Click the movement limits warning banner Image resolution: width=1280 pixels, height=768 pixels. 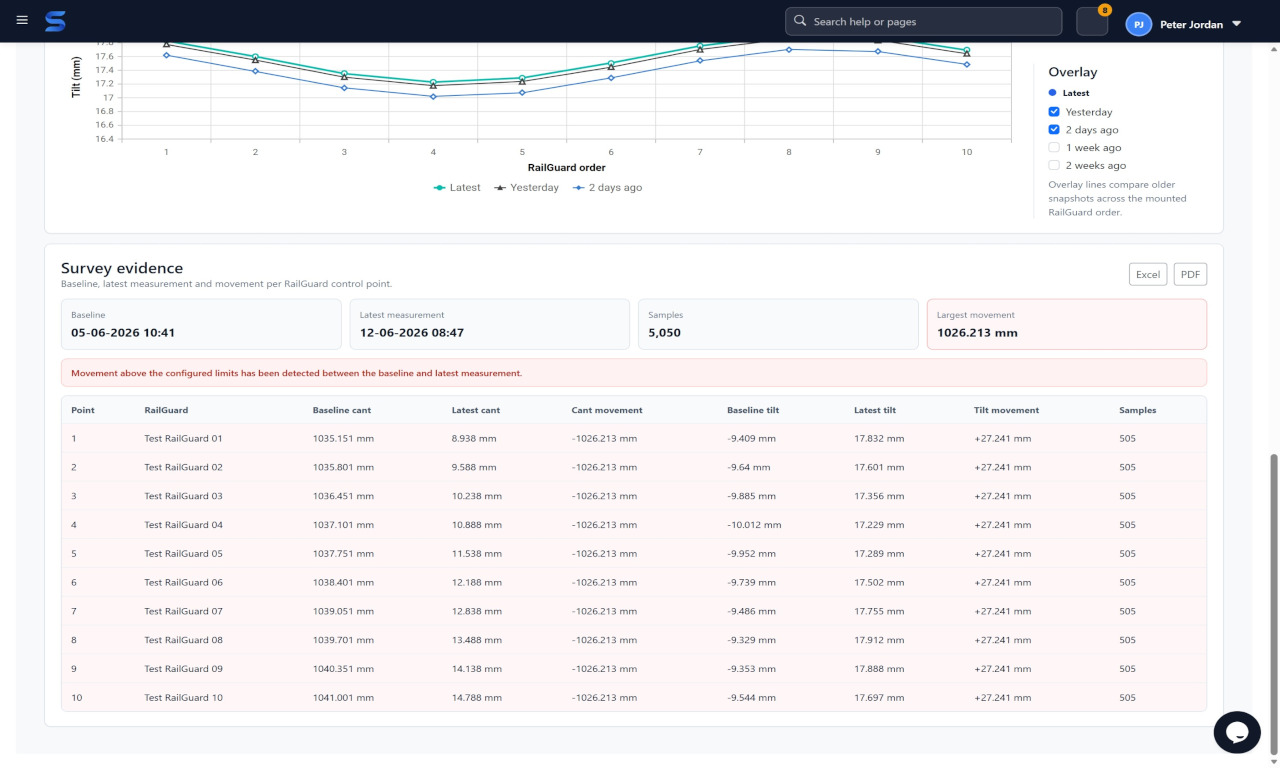tap(634, 373)
